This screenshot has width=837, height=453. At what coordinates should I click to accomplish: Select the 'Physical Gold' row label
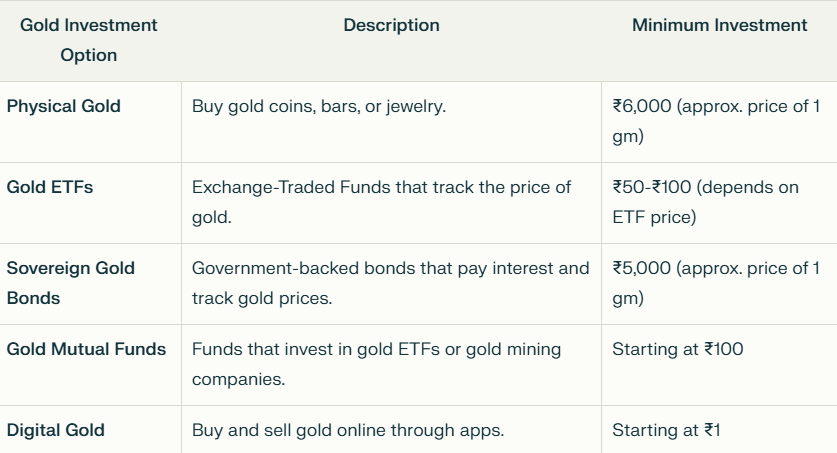coord(64,106)
